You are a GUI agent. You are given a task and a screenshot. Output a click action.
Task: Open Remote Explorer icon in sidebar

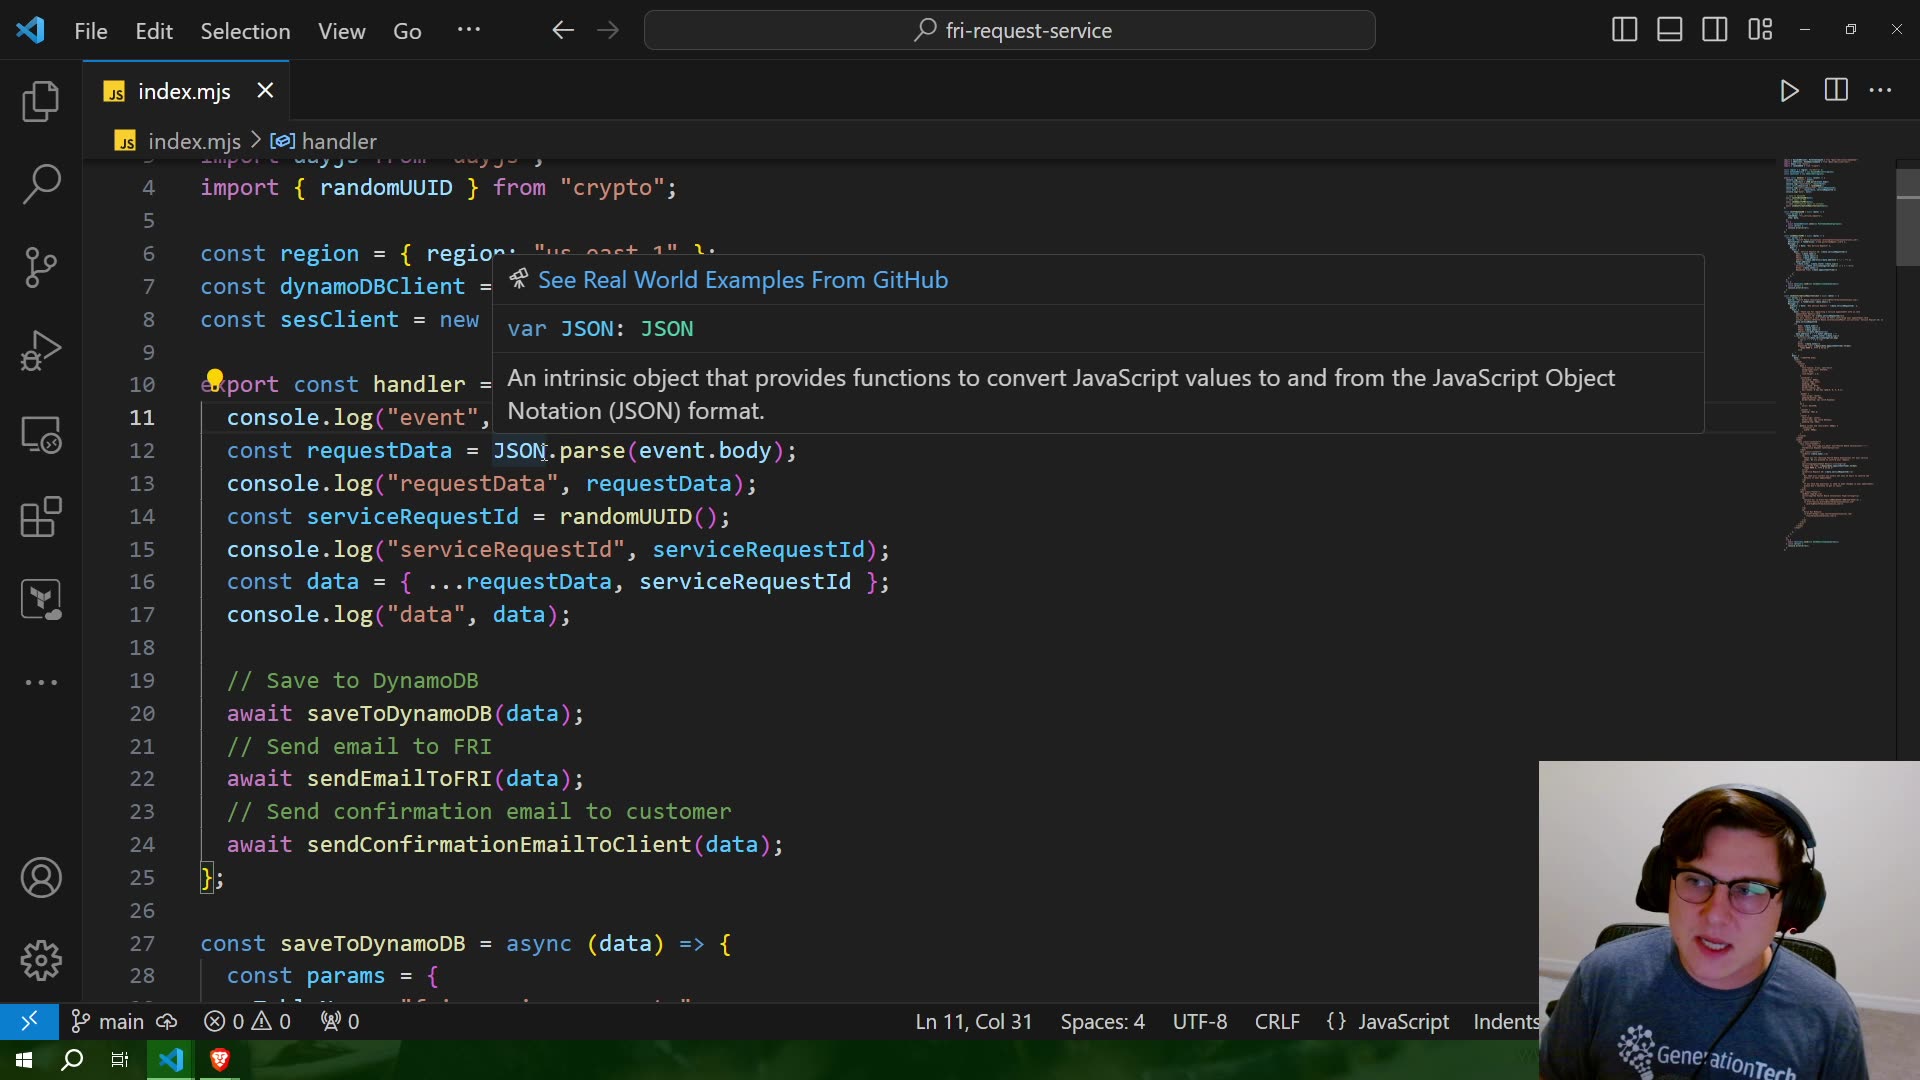41,434
